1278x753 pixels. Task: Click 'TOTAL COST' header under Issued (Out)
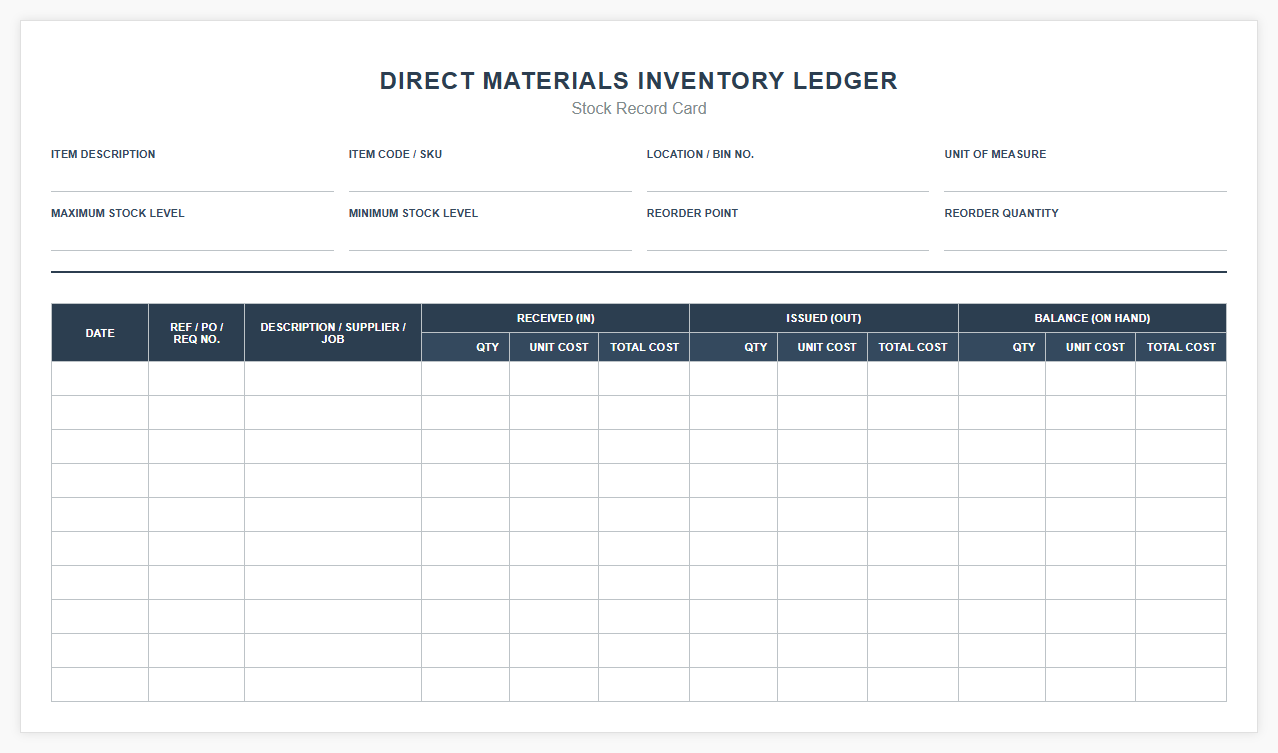click(913, 347)
